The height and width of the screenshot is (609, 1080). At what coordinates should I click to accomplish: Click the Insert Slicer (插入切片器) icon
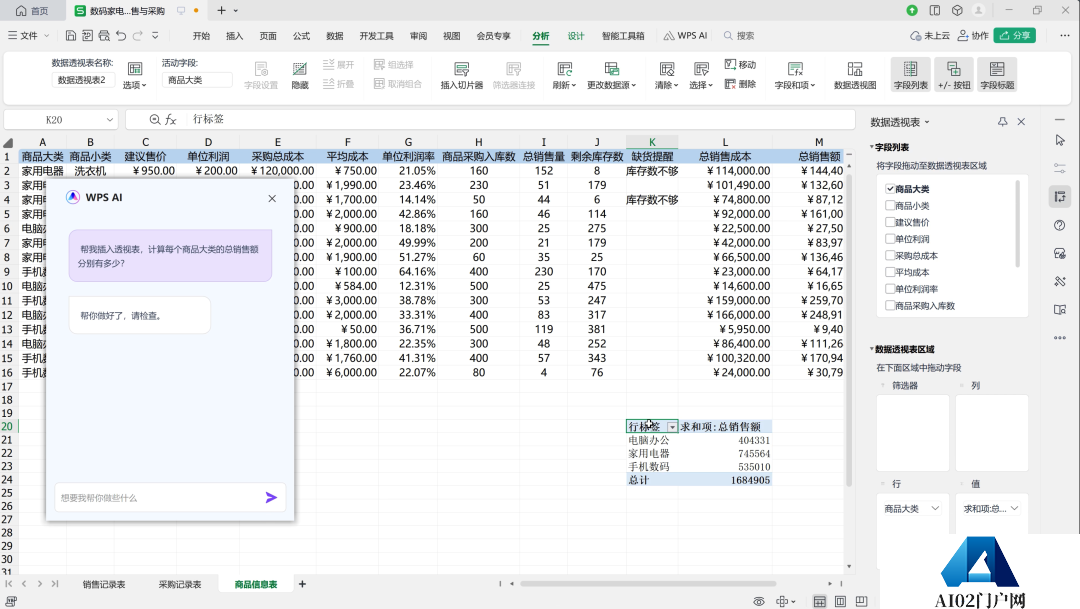[x=461, y=70]
